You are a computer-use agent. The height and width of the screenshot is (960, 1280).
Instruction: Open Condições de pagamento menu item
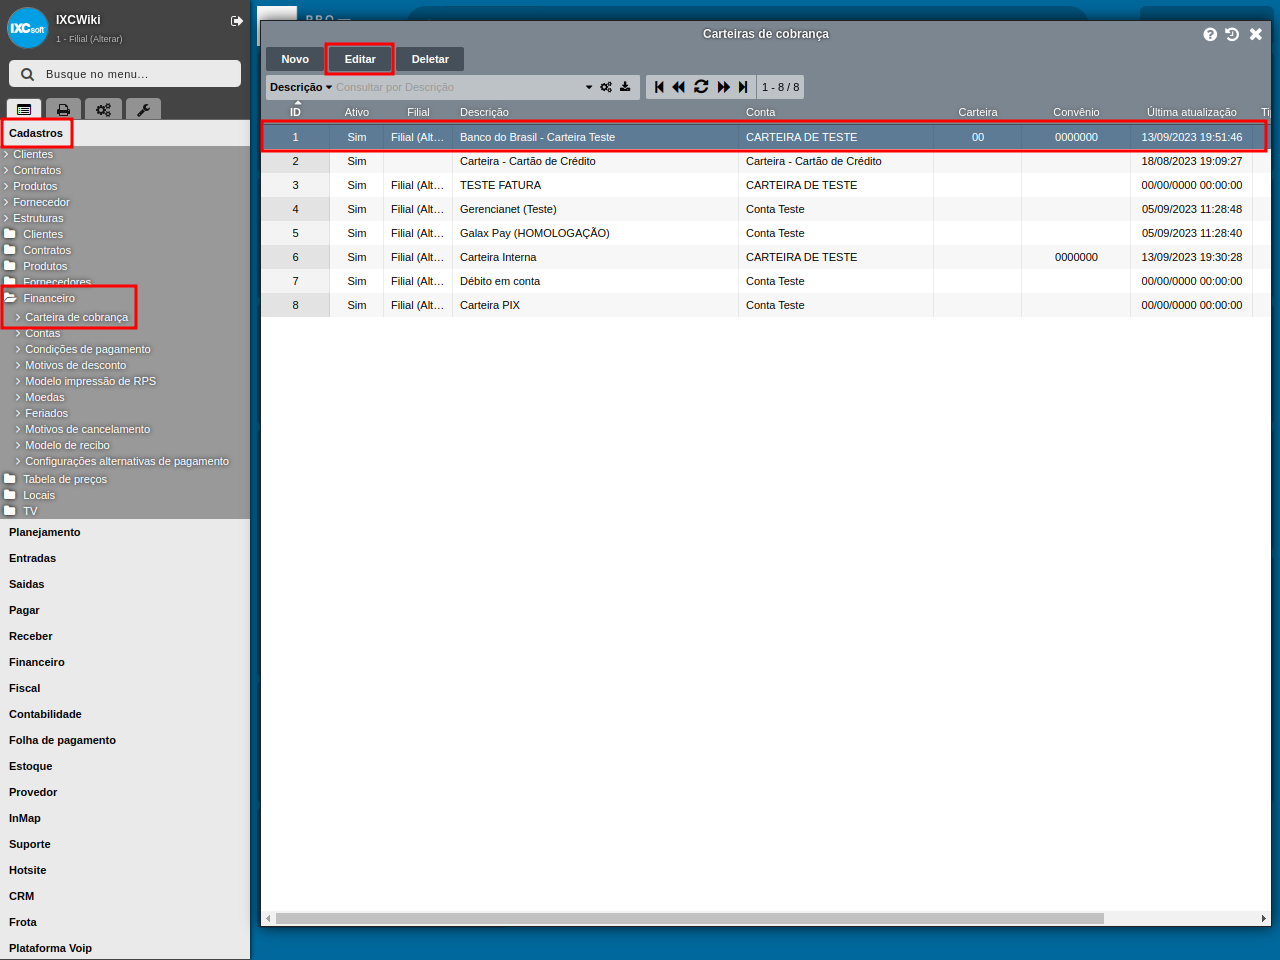88,349
